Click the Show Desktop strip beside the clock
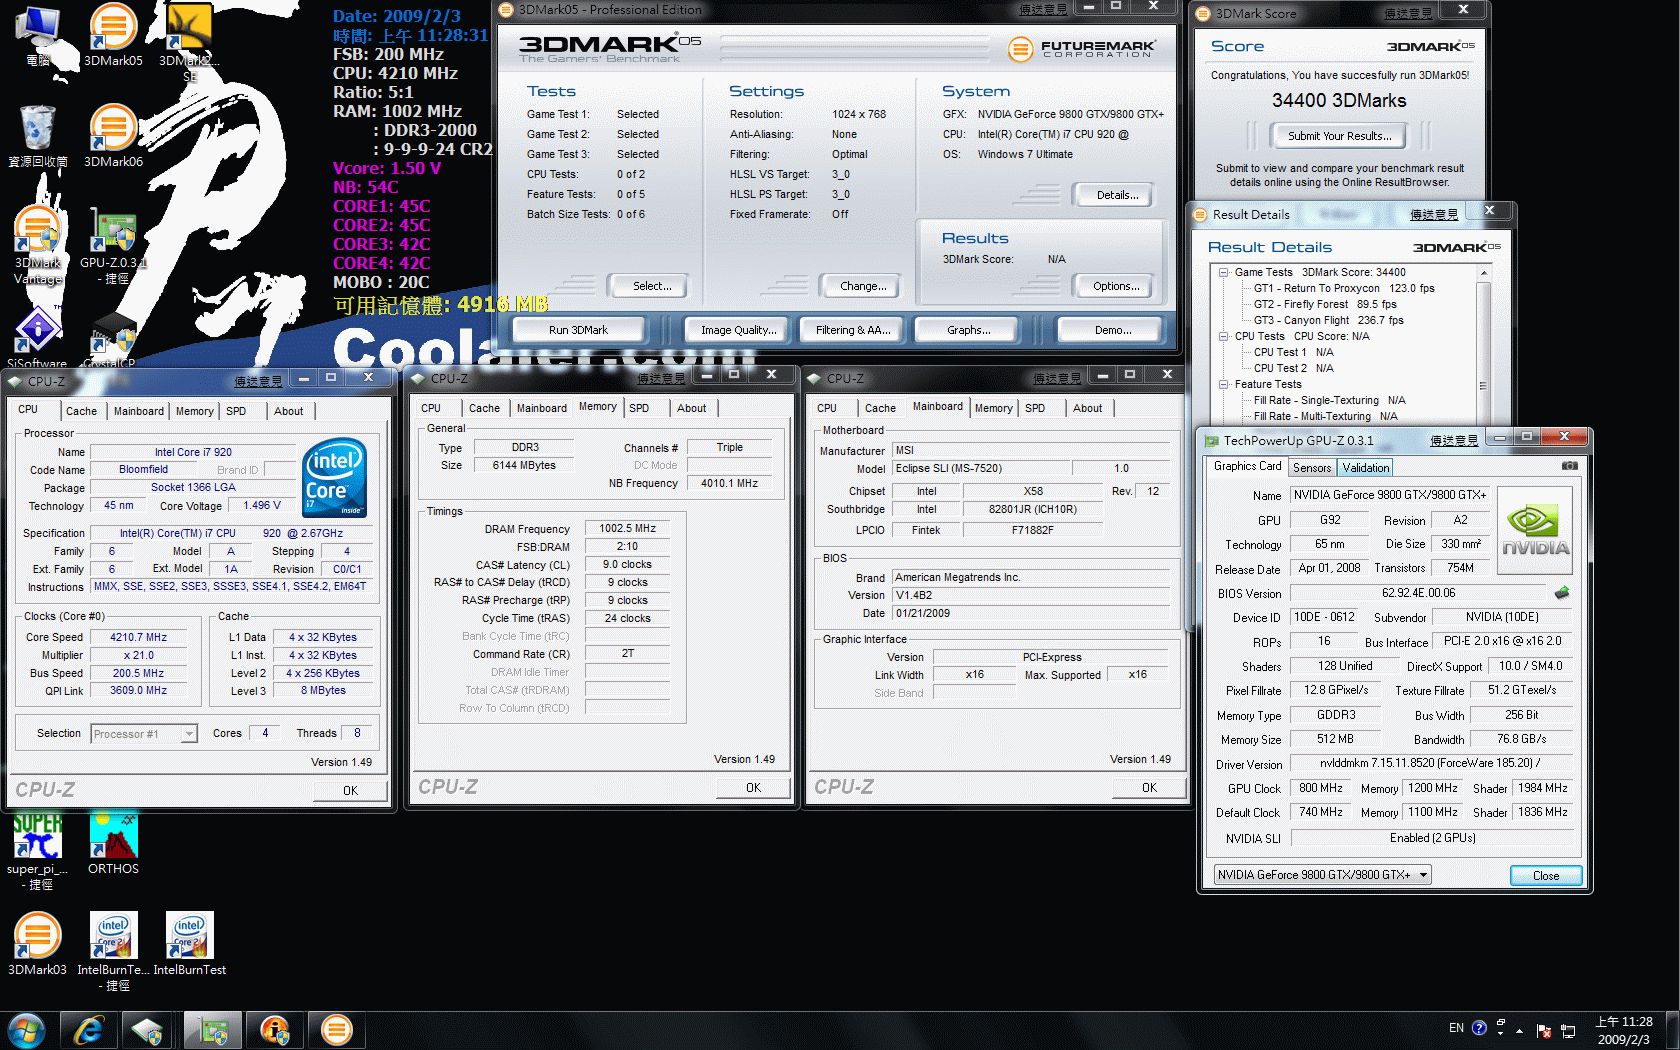 (x=1672, y=1030)
